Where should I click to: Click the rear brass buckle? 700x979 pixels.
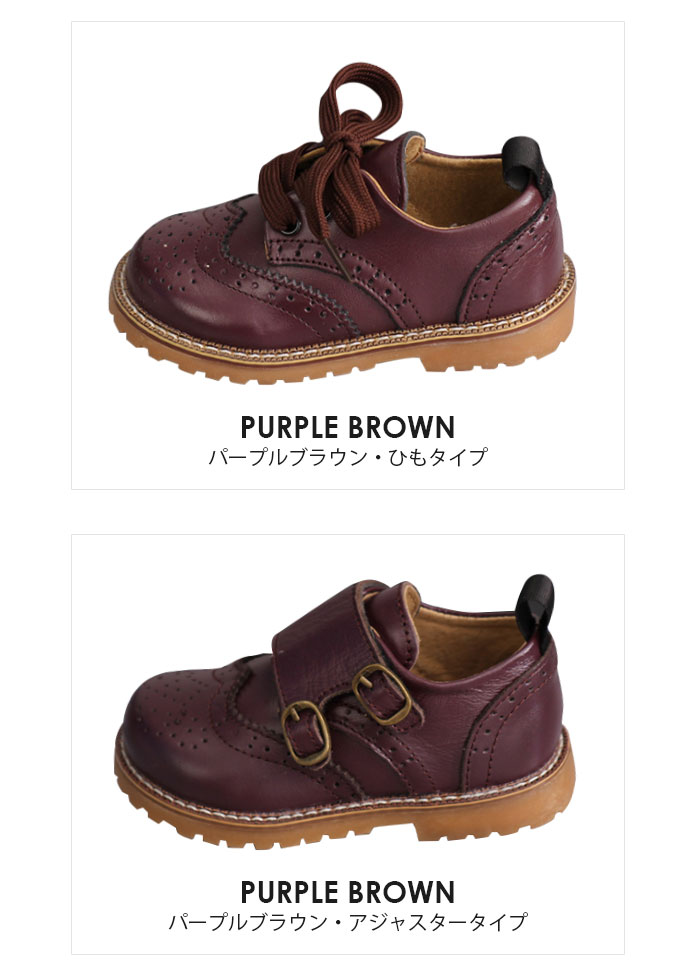[382, 694]
